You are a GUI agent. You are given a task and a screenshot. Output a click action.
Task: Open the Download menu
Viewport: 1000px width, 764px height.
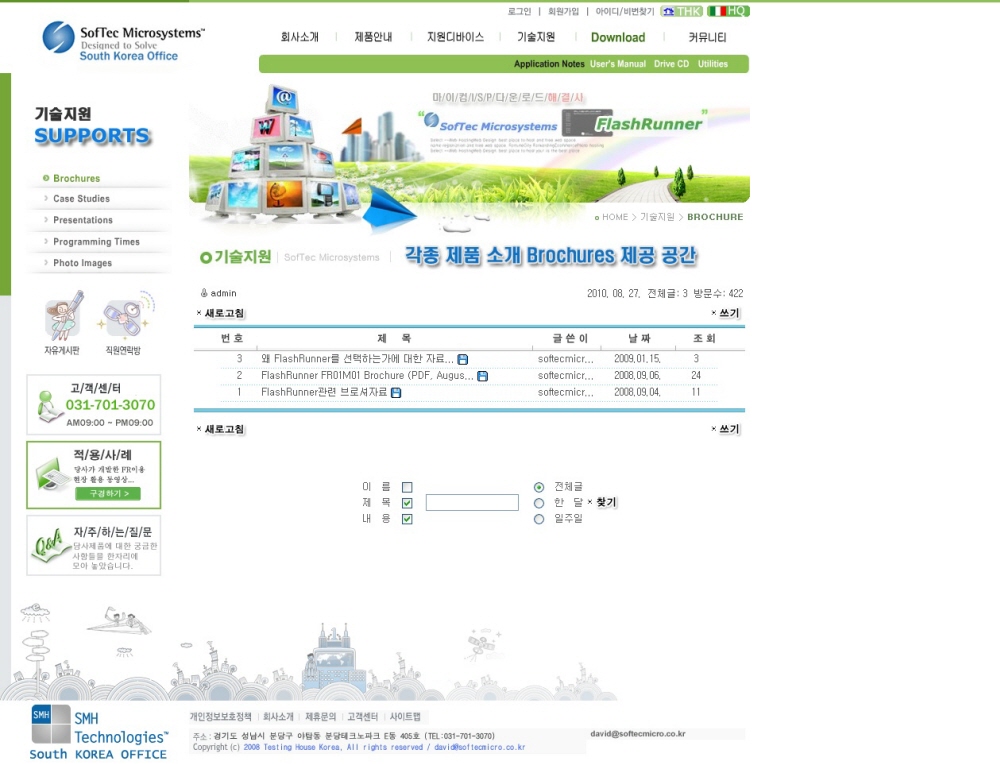coord(618,37)
